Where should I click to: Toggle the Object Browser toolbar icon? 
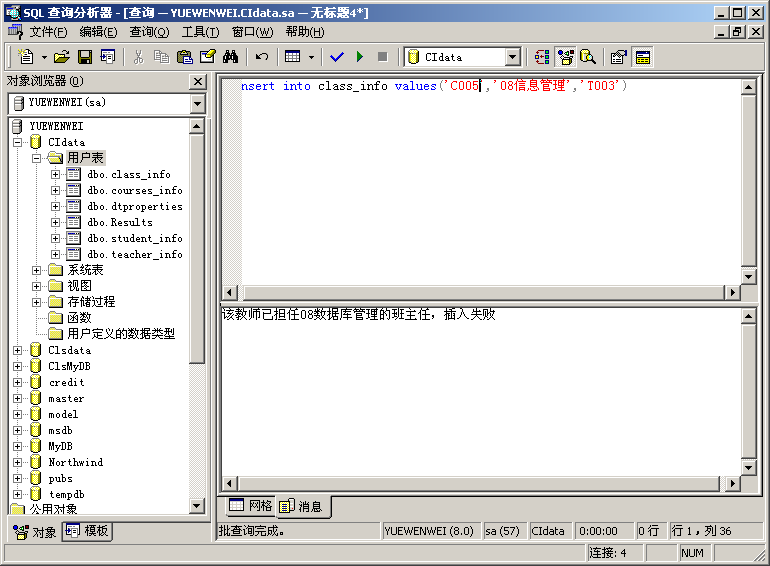click(x=565, y=57)
